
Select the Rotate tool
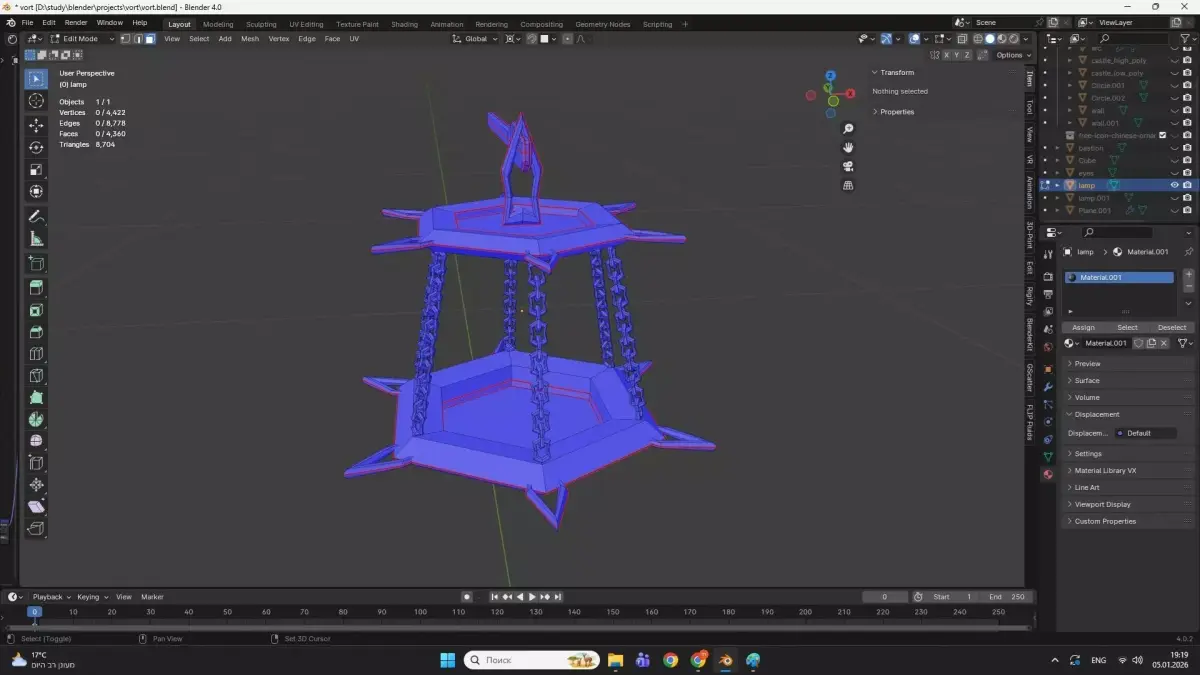(x=36, y=147)
